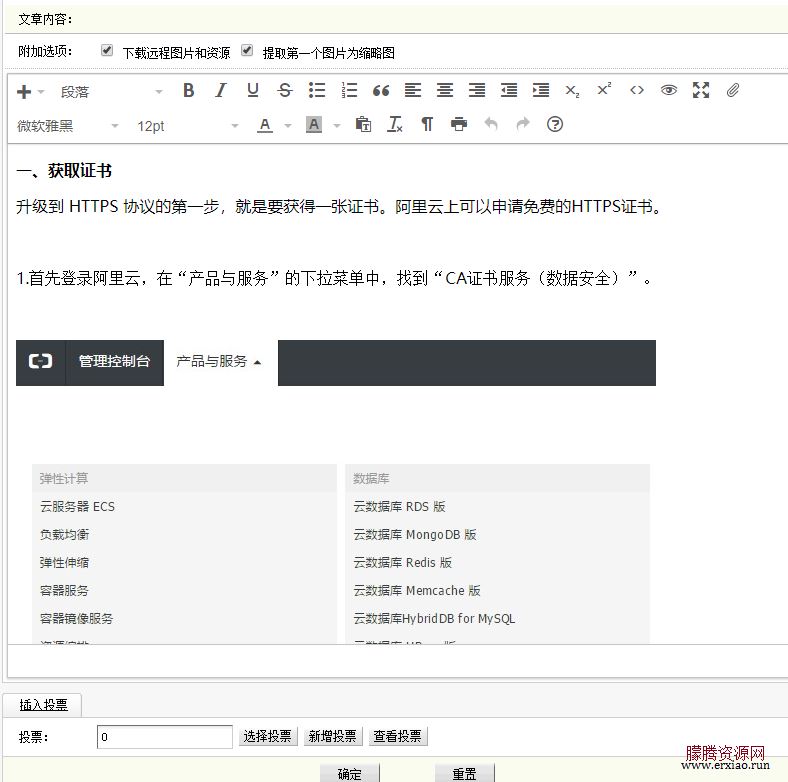
Task: Open the 12pt font size dropdown
Action: (x=187, y=126)
